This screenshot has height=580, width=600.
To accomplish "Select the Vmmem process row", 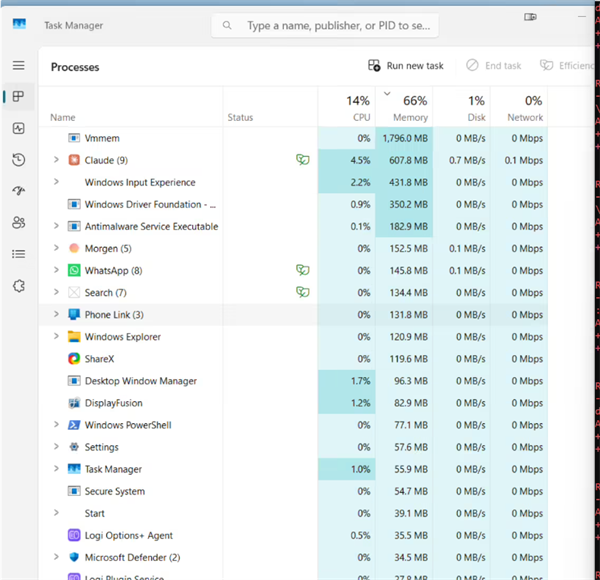I will pyautogui.click(x=293, y=138).
